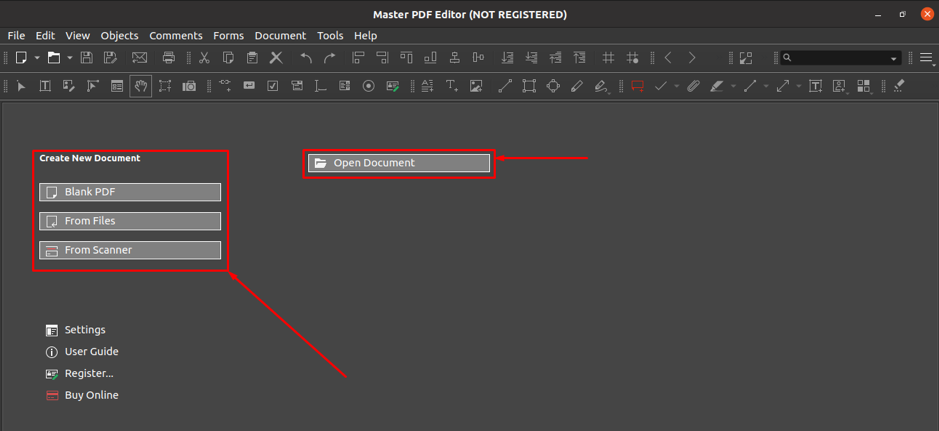The image size is (939, 431).
Task: Click the Copy icon in toolbar
Action: [228, 57]
